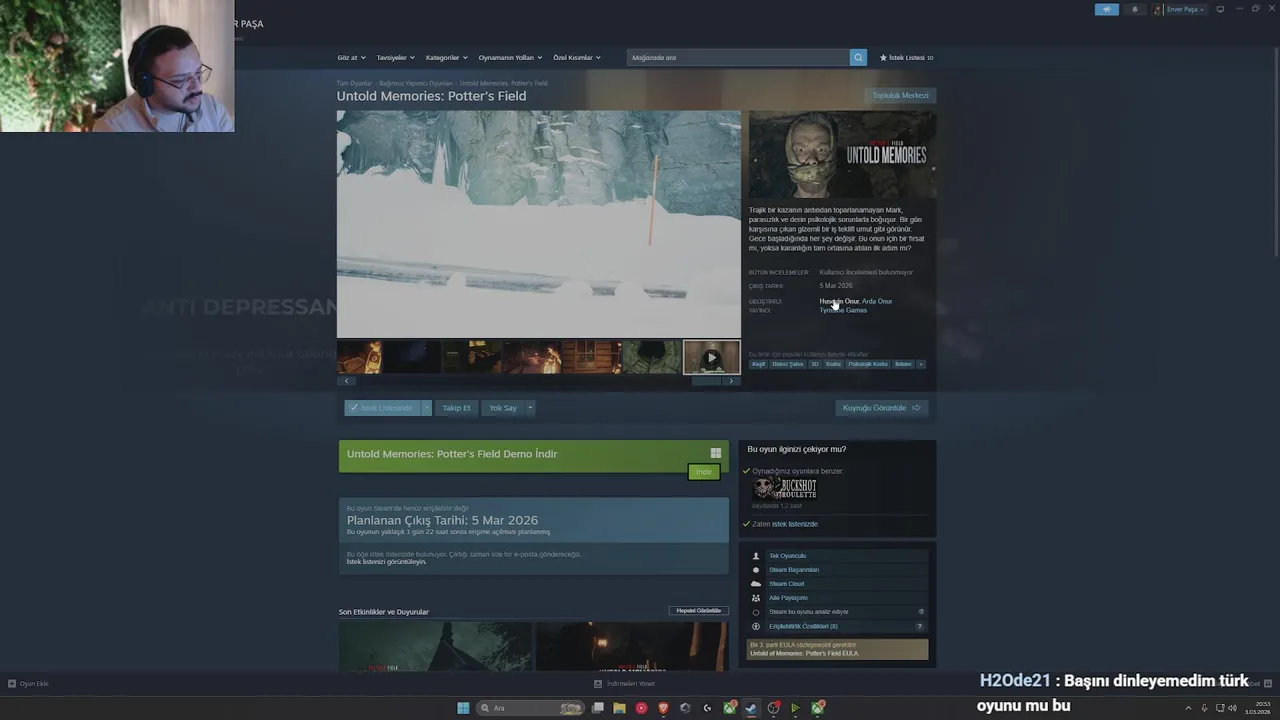Image resolution: width=1280 pixels, height=720 pixels.
Task: Click the Oyun Ekle plus icon
Action: 12,684
